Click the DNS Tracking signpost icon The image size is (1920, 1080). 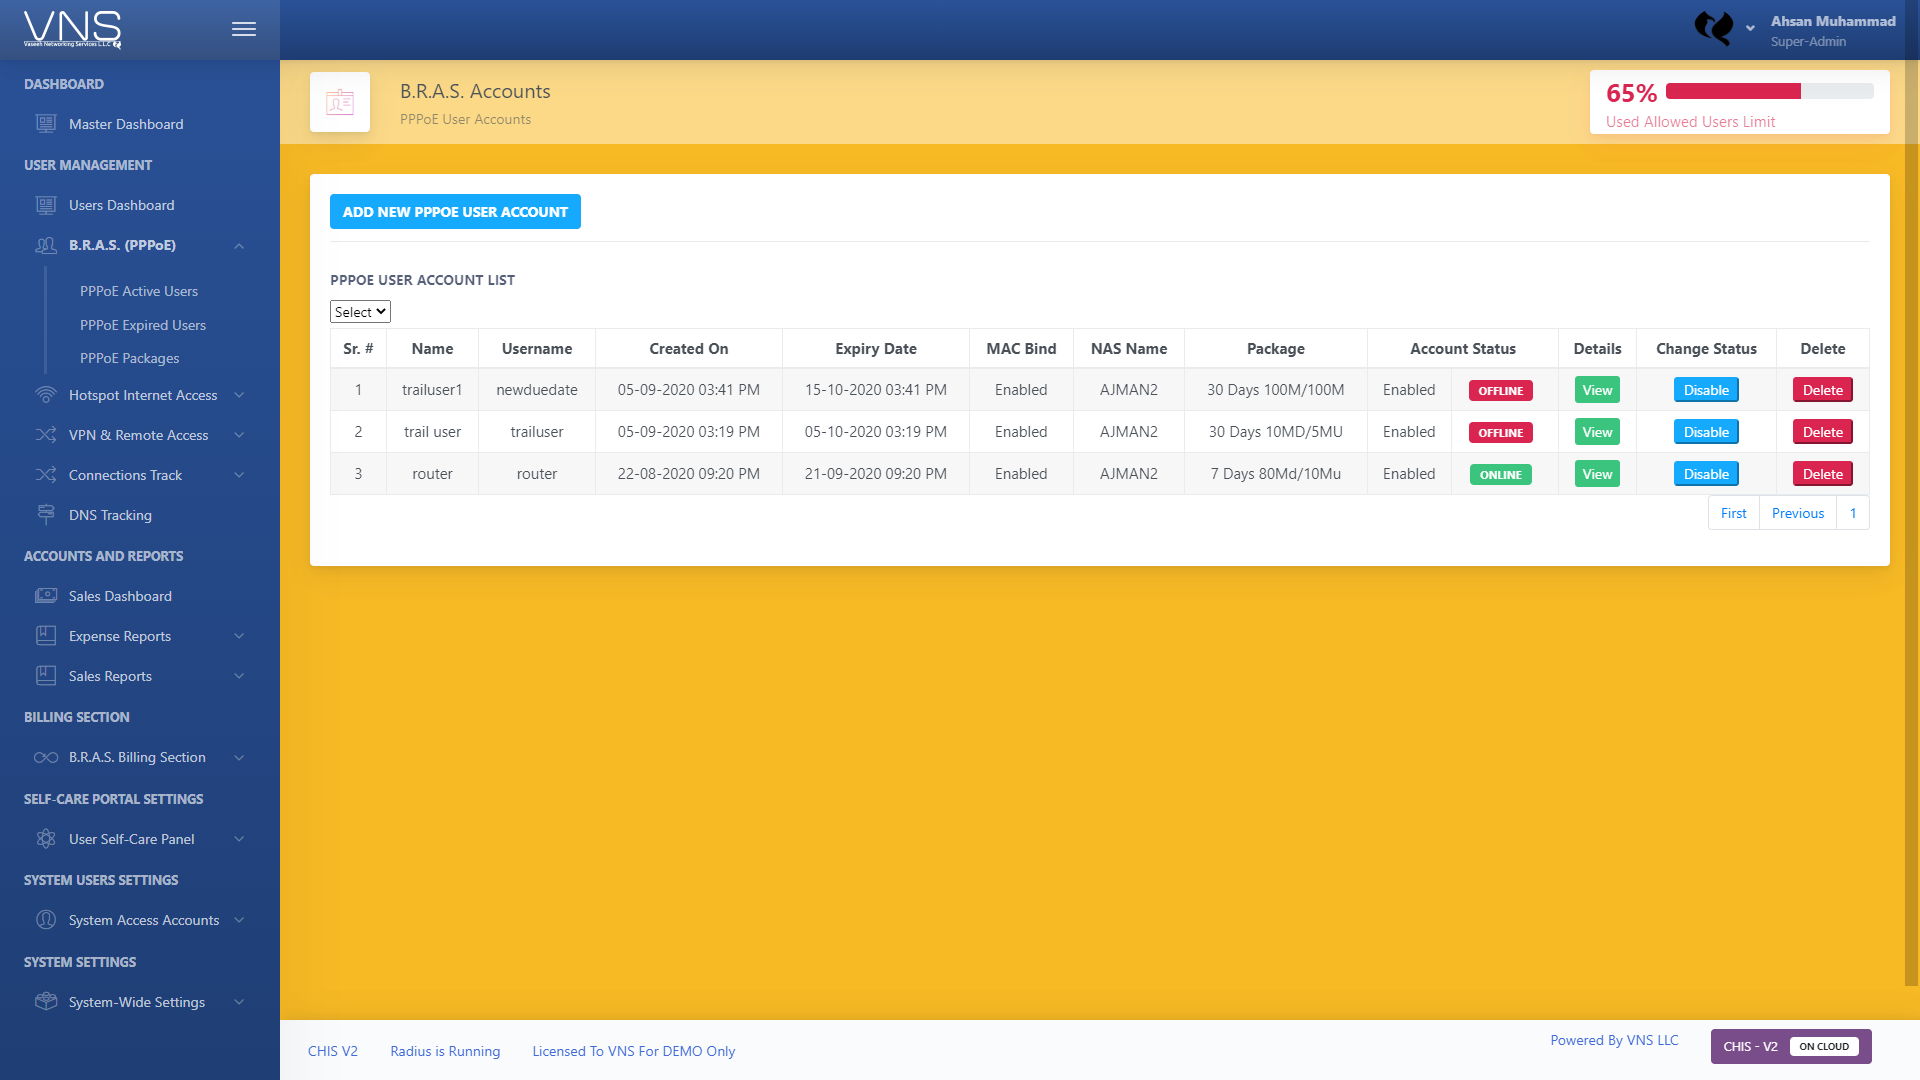pyautogui.click(x=46, y=514)
